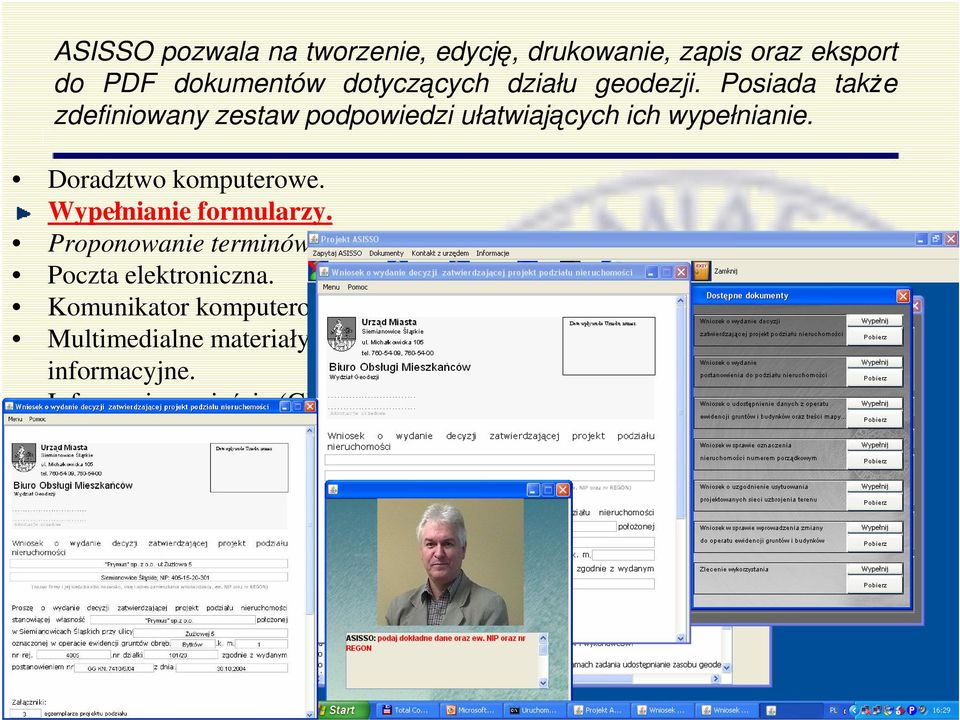Click the taskbar clock showing 16:29
Viewport: 960px width, 720px height.
941,710
